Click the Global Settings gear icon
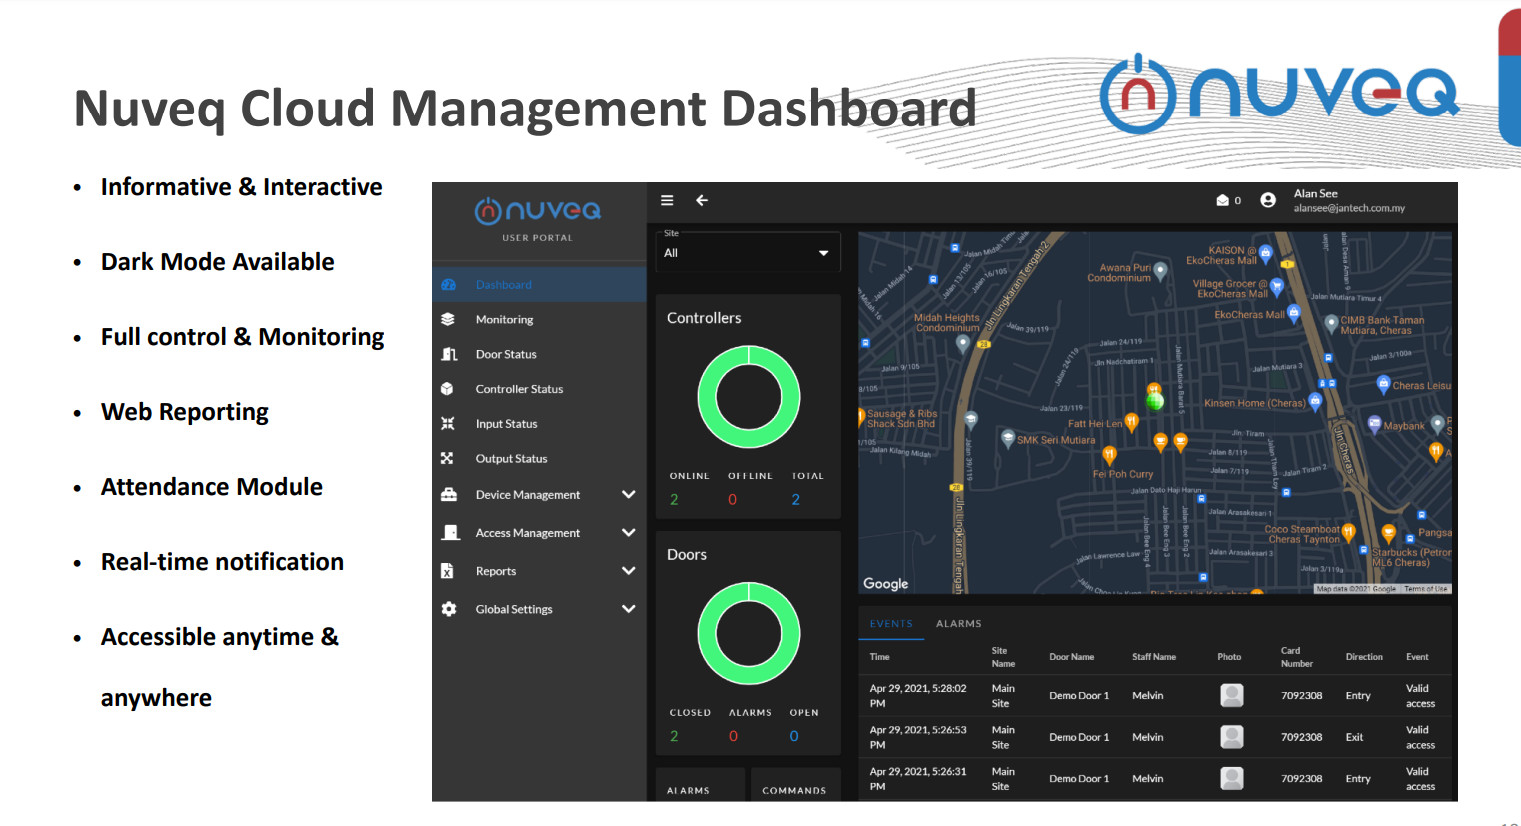 (x=449, y=609)
